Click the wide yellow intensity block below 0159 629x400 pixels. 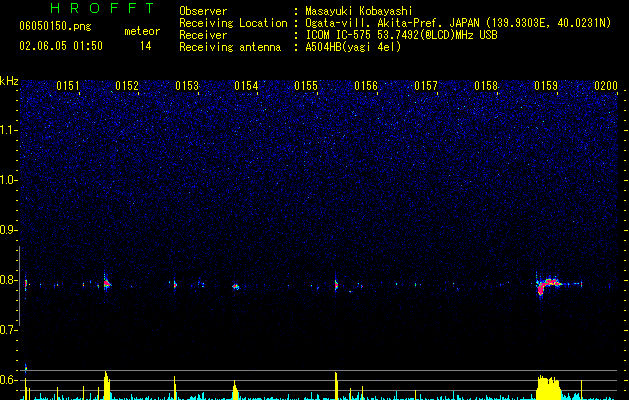(x=548, y=388)
